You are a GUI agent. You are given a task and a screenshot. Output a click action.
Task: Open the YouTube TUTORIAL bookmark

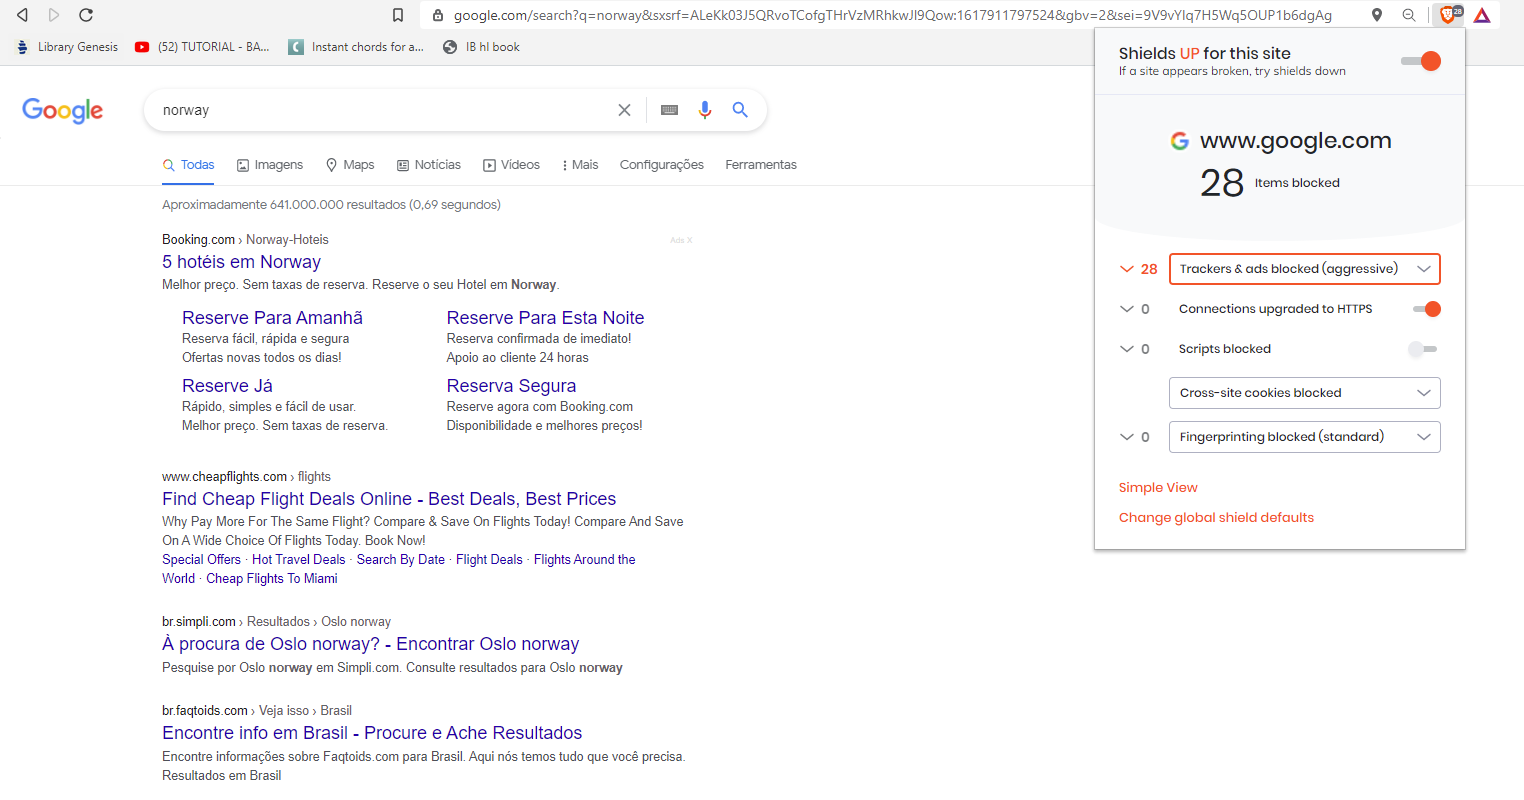[x=202, y=47]
